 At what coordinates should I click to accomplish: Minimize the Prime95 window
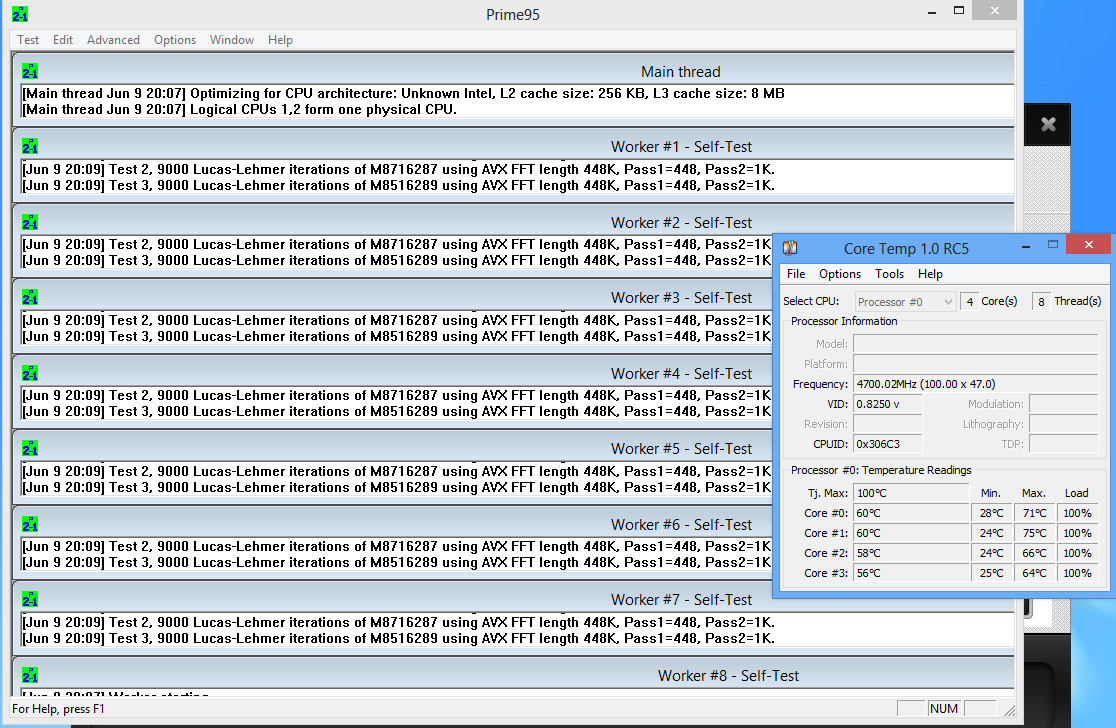(932, 12)
